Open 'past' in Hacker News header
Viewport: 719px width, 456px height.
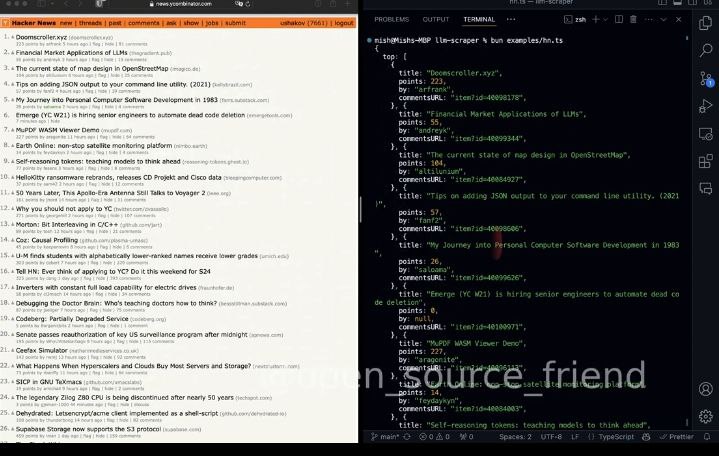tap(115, 23)
